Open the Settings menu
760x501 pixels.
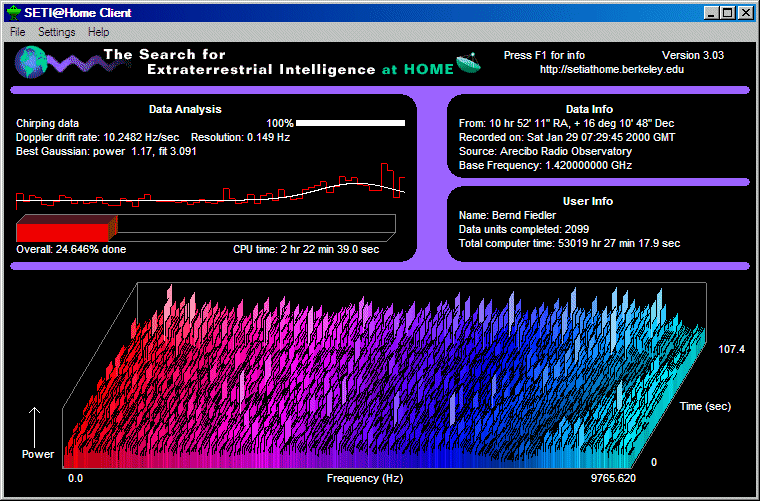[x=57, y=32]
